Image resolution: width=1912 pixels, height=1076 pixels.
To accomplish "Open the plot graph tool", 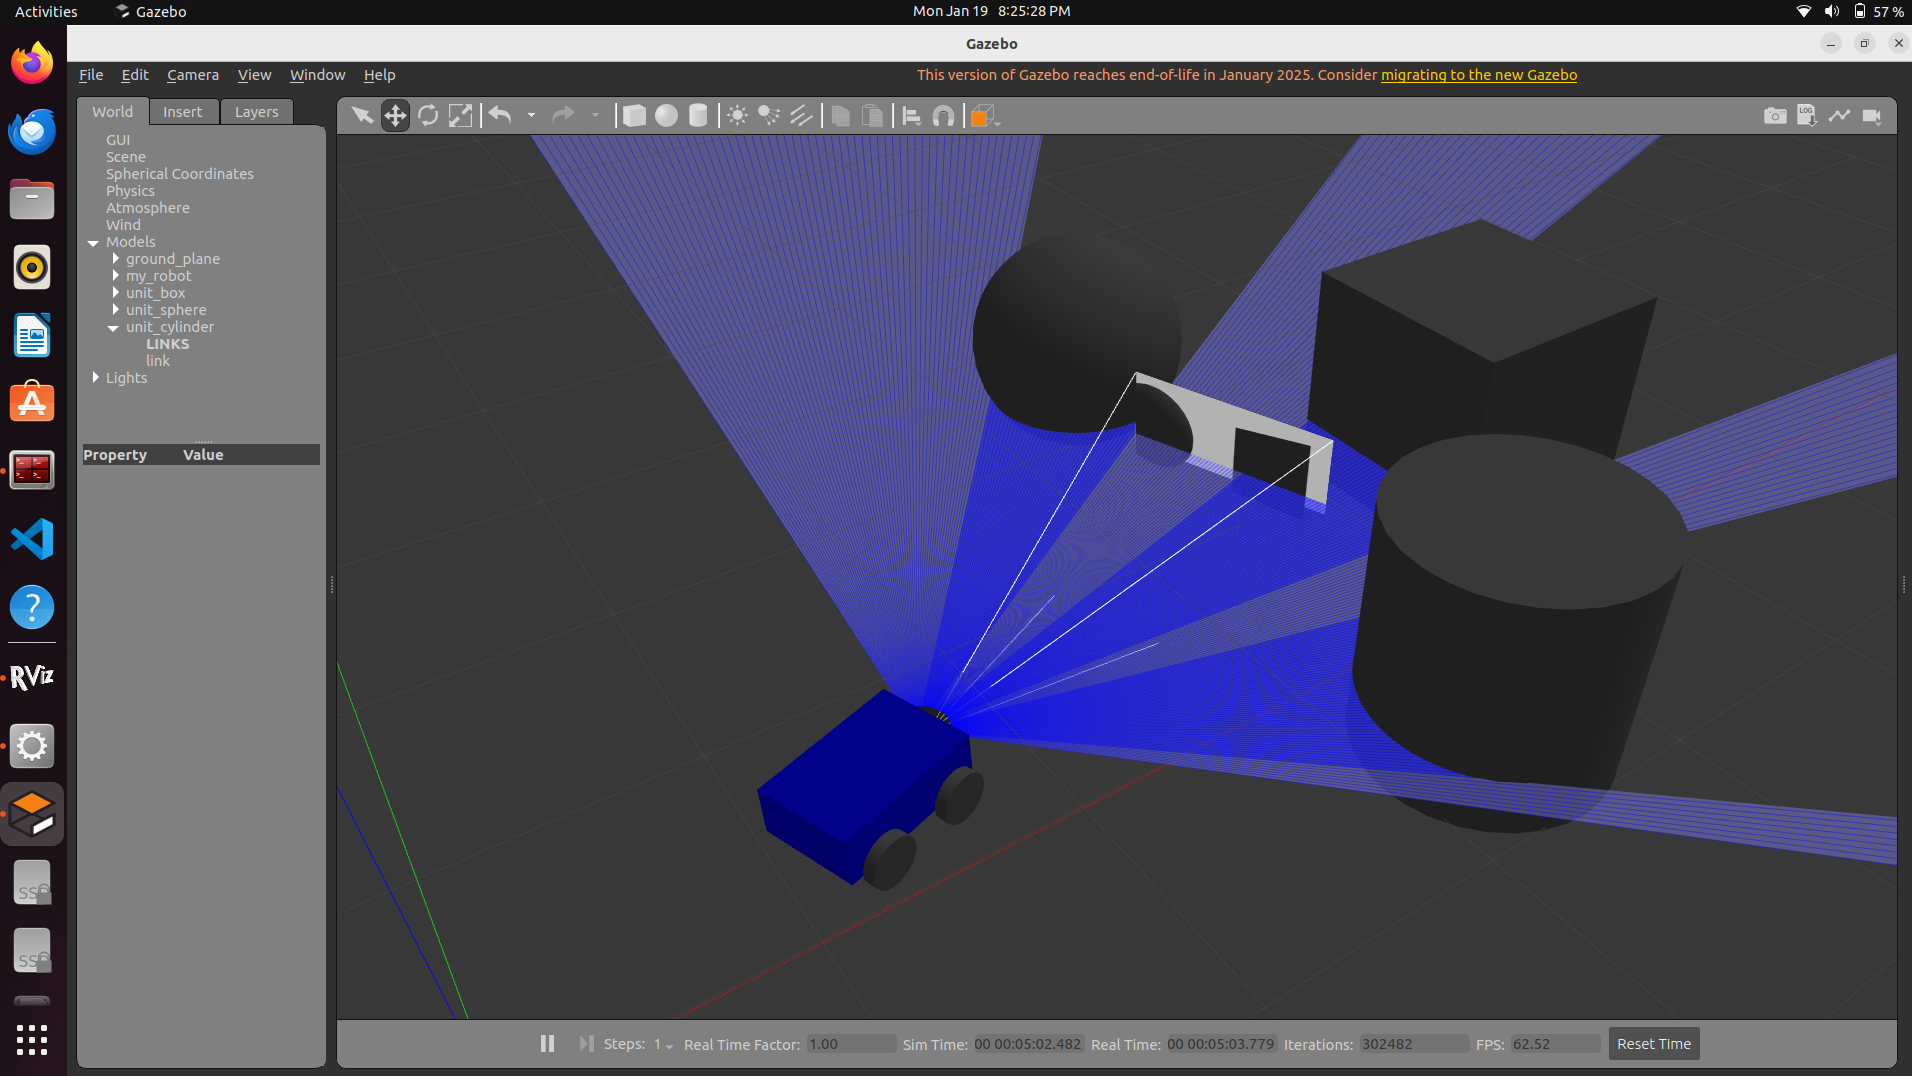I will click(1839, 116).
